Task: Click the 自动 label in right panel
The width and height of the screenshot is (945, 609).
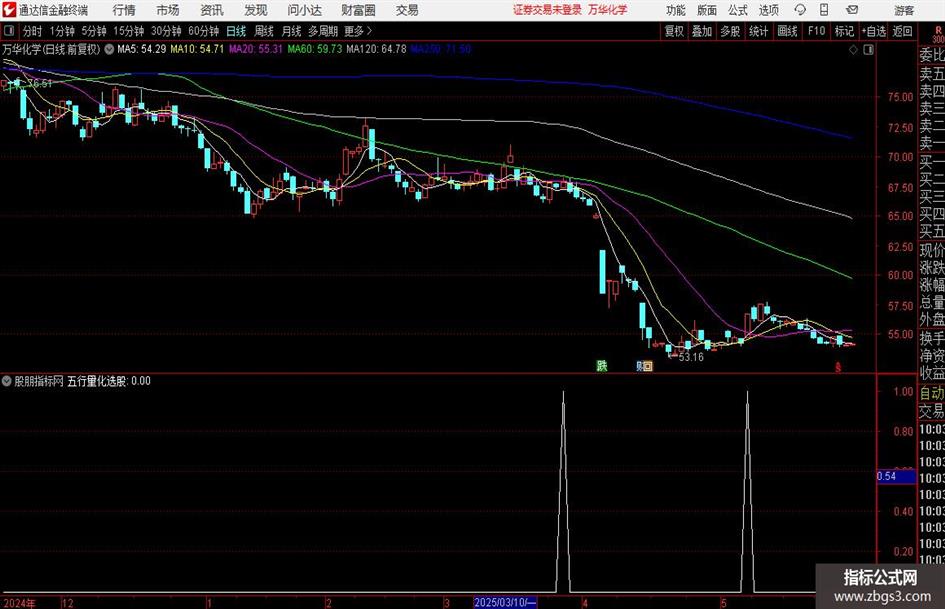Action: [x=932, y=393]
